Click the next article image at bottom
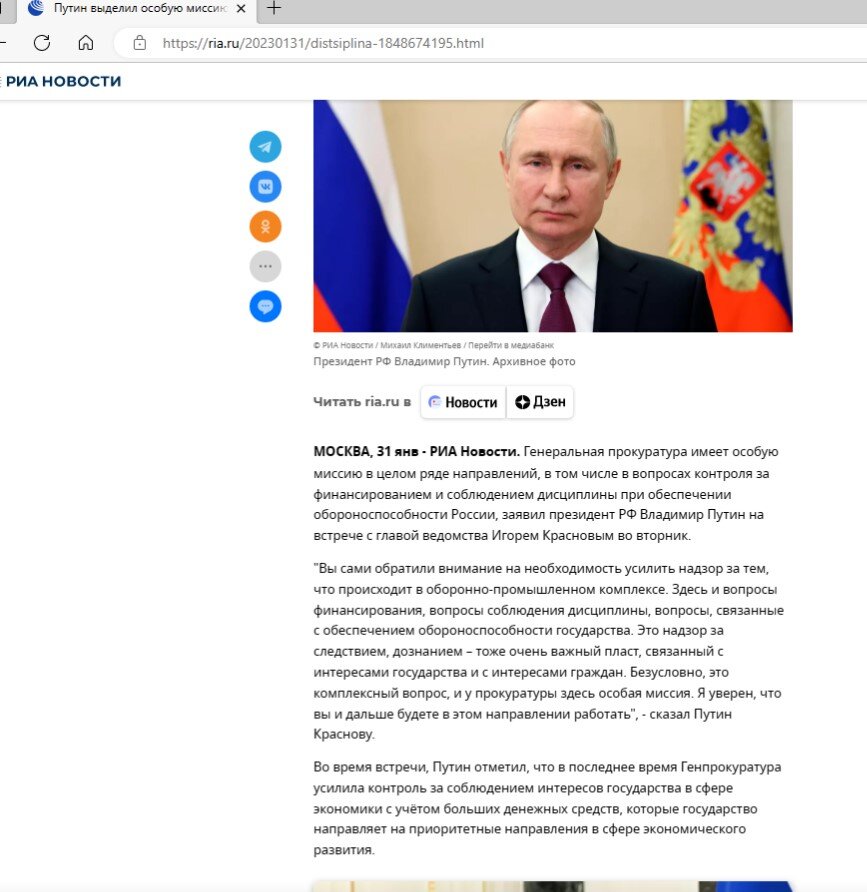 pyautogui.click(x=552, y=886)
